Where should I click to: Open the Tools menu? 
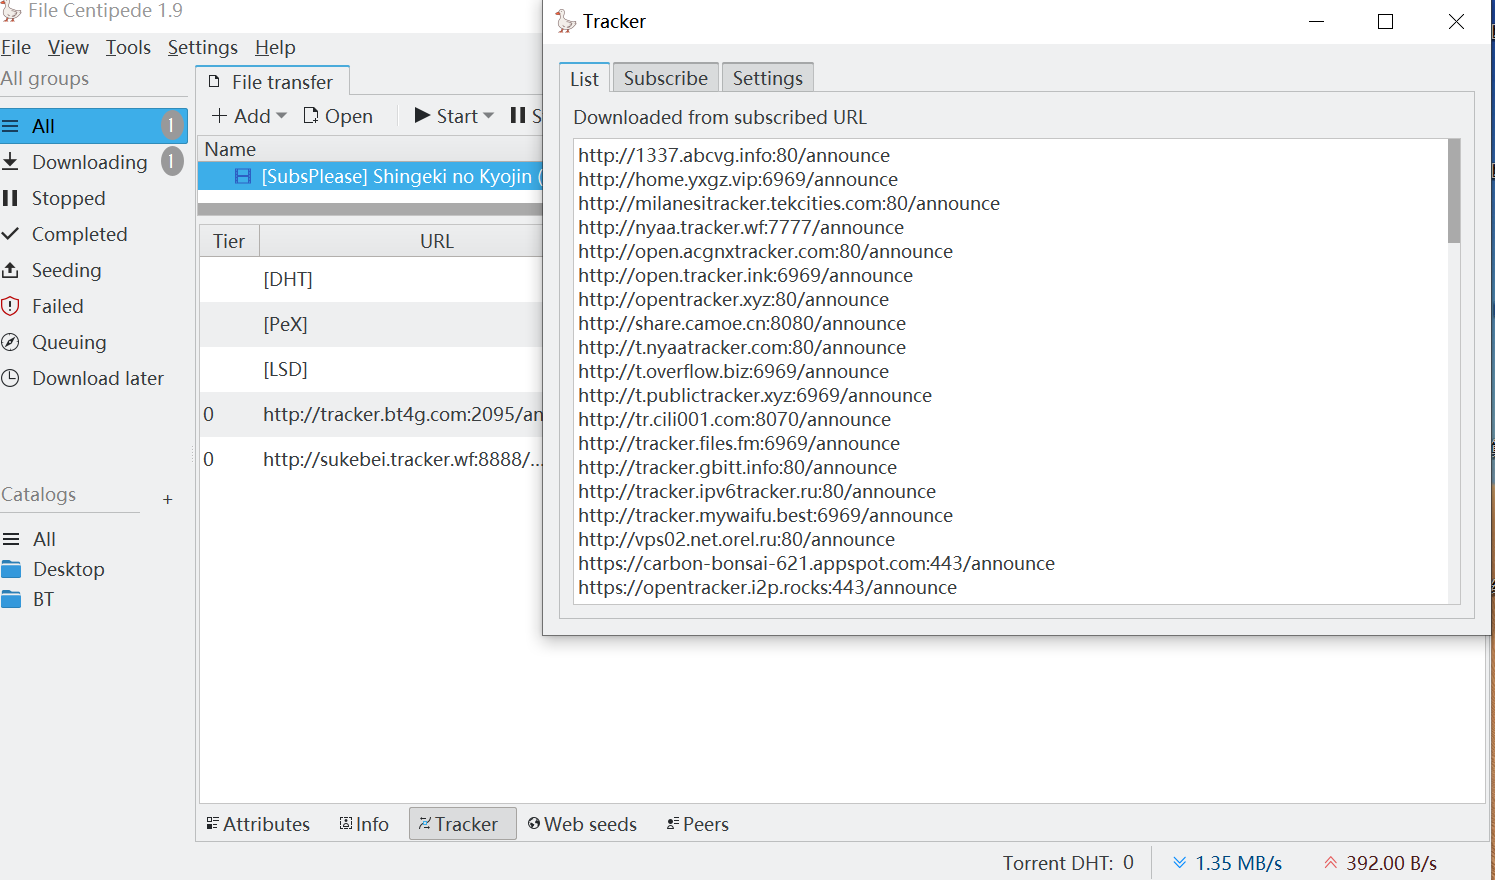128,47
